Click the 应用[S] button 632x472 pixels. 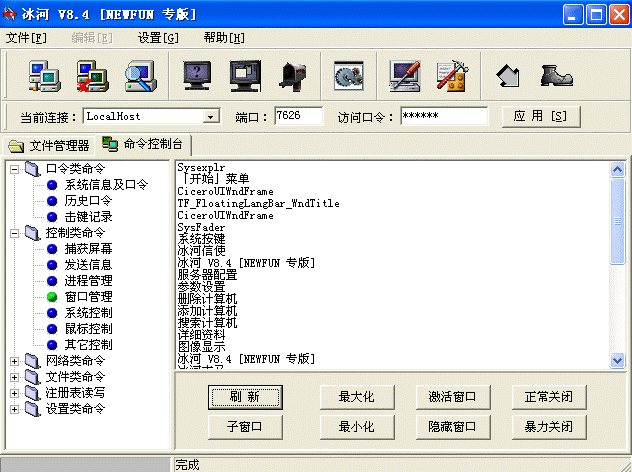point(541,116)
